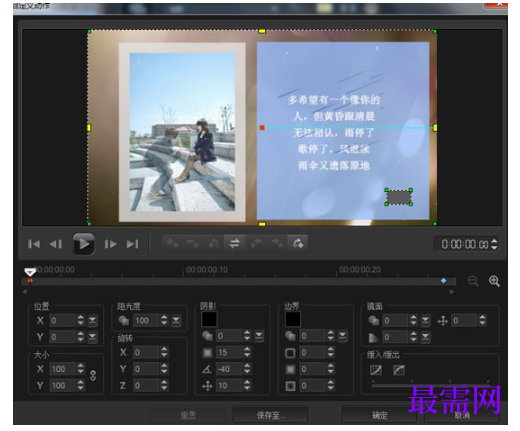Click the 0:00:00.00 timecode field
The width and height of the screenshot is (520, 431).
click(465, 244)
